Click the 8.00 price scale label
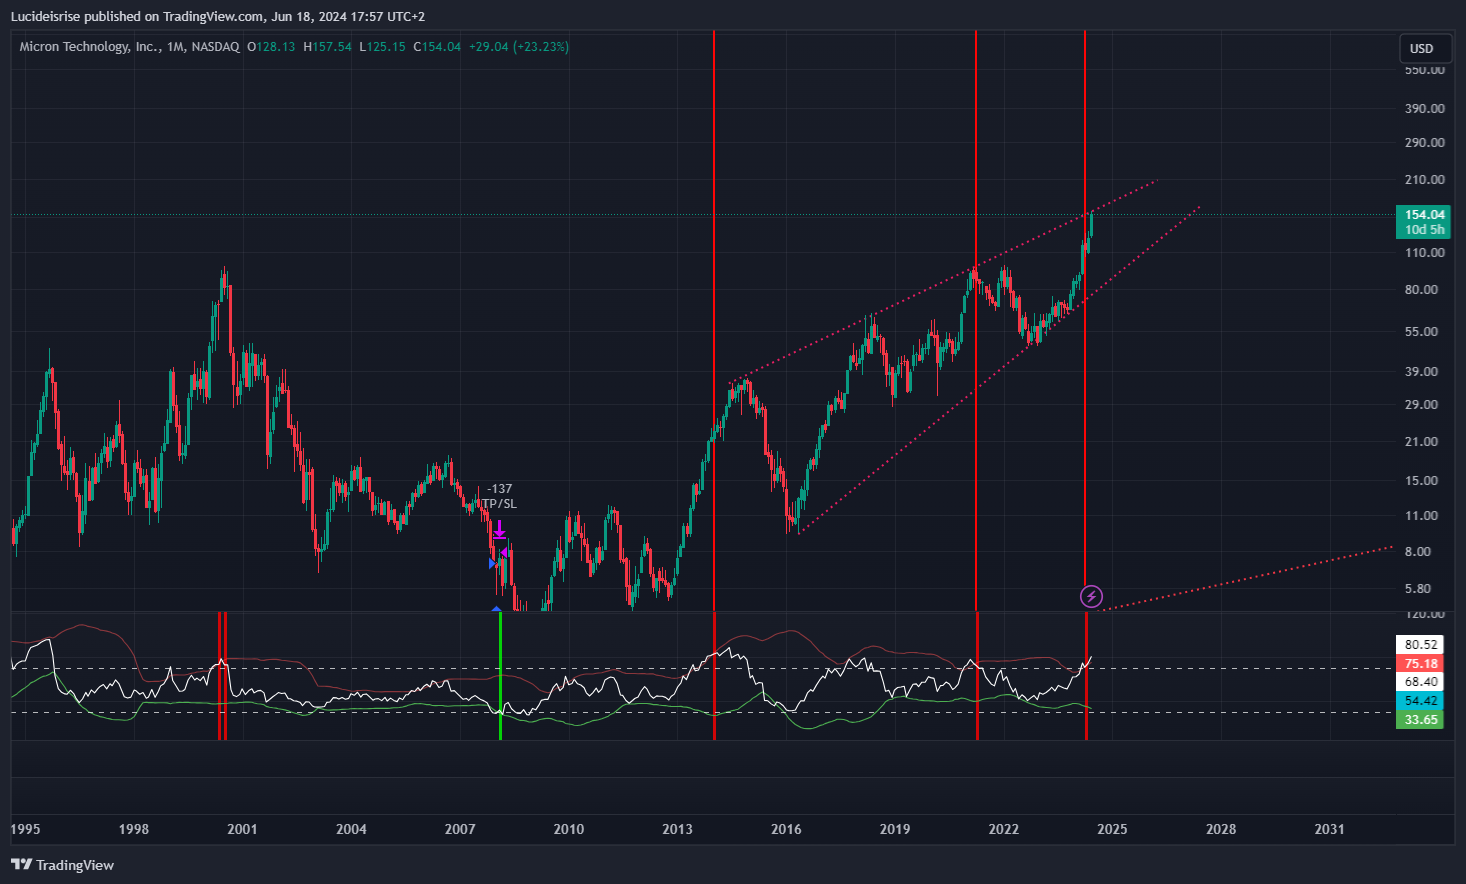1466x884 pixels. pos(1418,551)
